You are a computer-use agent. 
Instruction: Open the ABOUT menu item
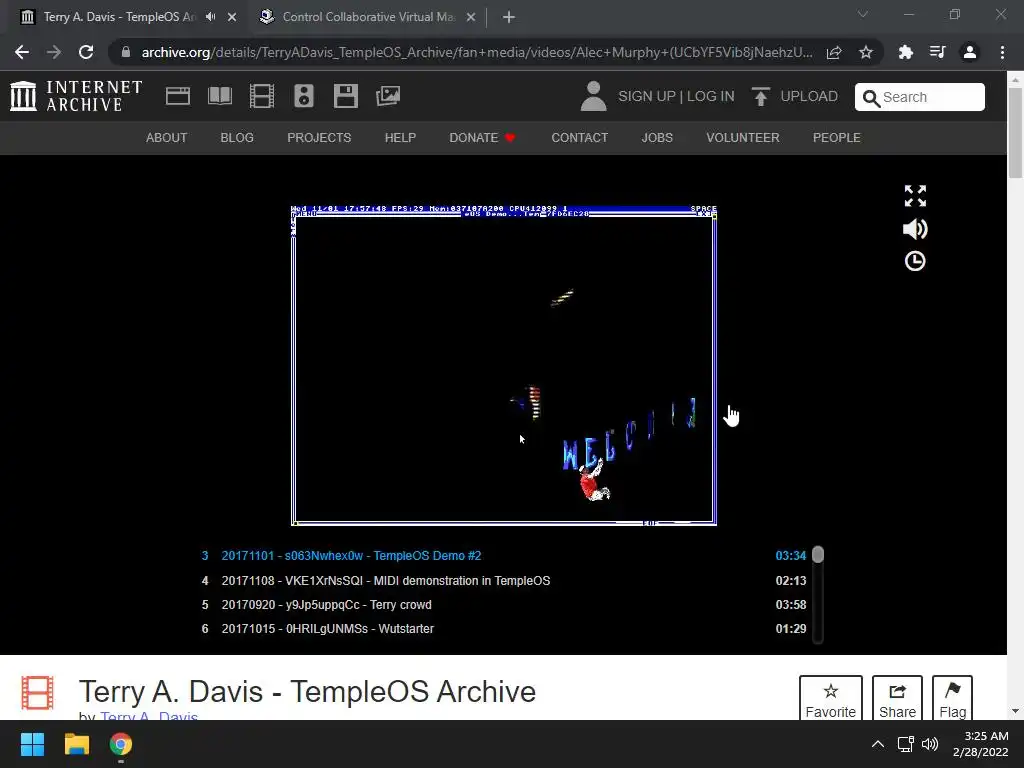click(167, 138)
